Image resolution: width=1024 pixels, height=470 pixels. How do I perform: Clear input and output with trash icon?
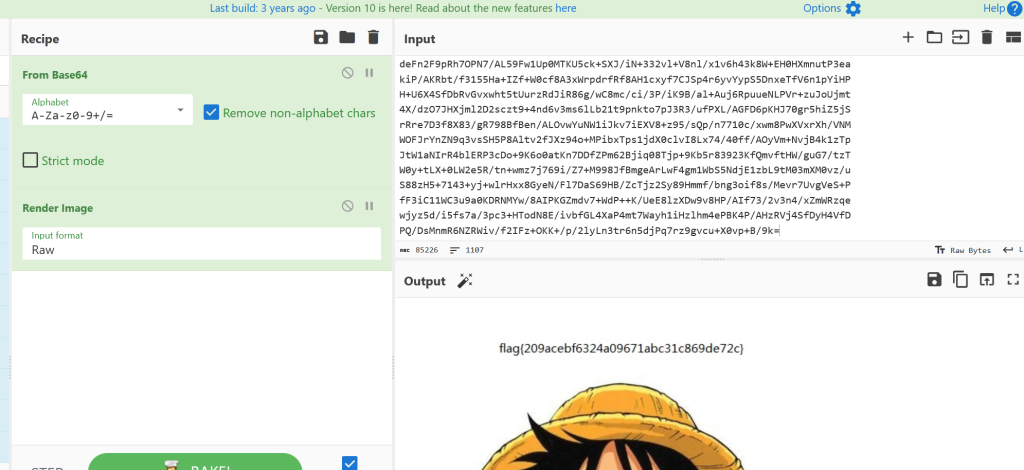[x=986, y=38]
